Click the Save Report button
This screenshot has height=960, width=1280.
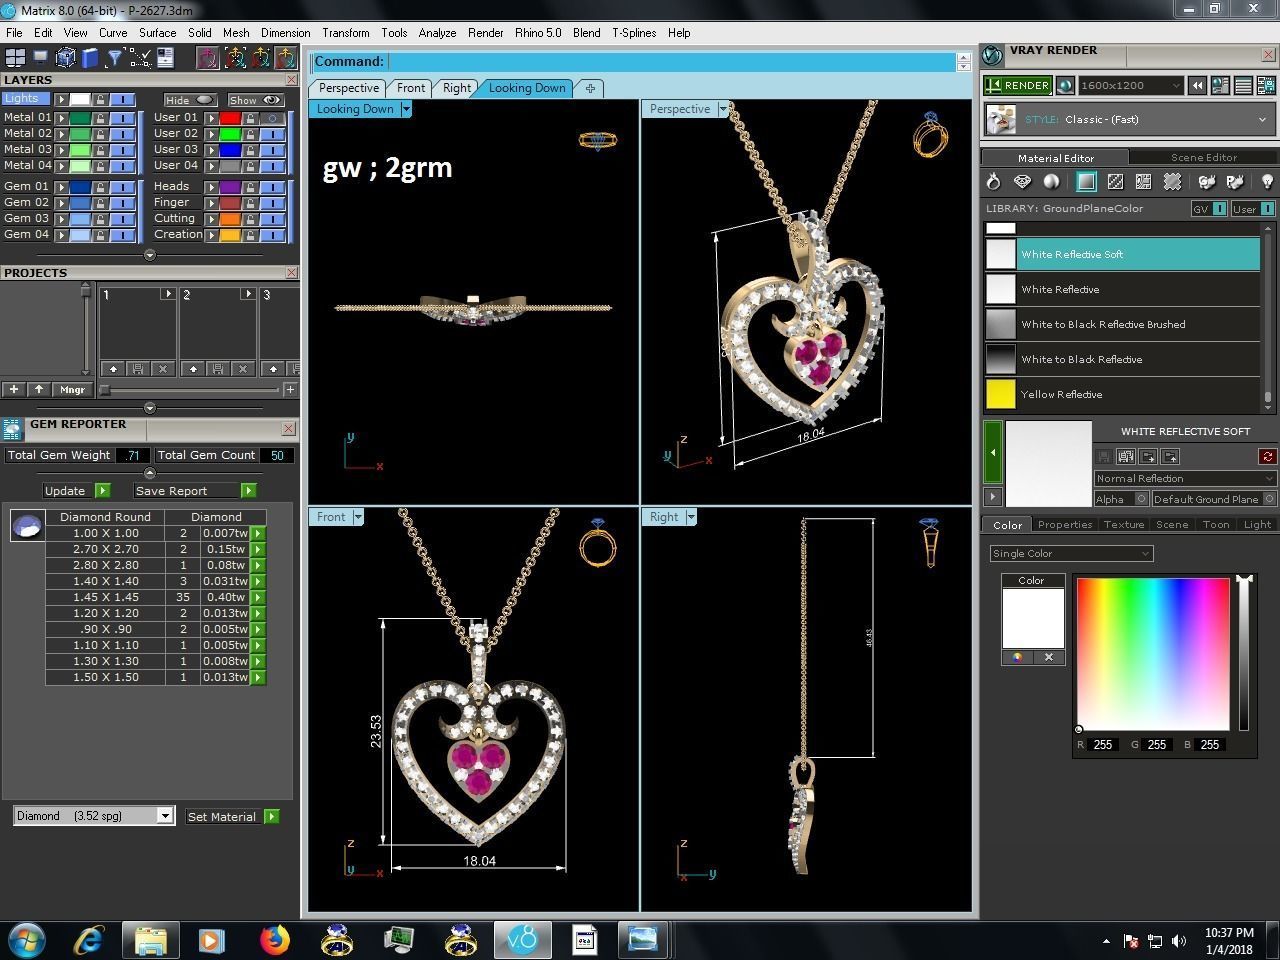[196, 491]
